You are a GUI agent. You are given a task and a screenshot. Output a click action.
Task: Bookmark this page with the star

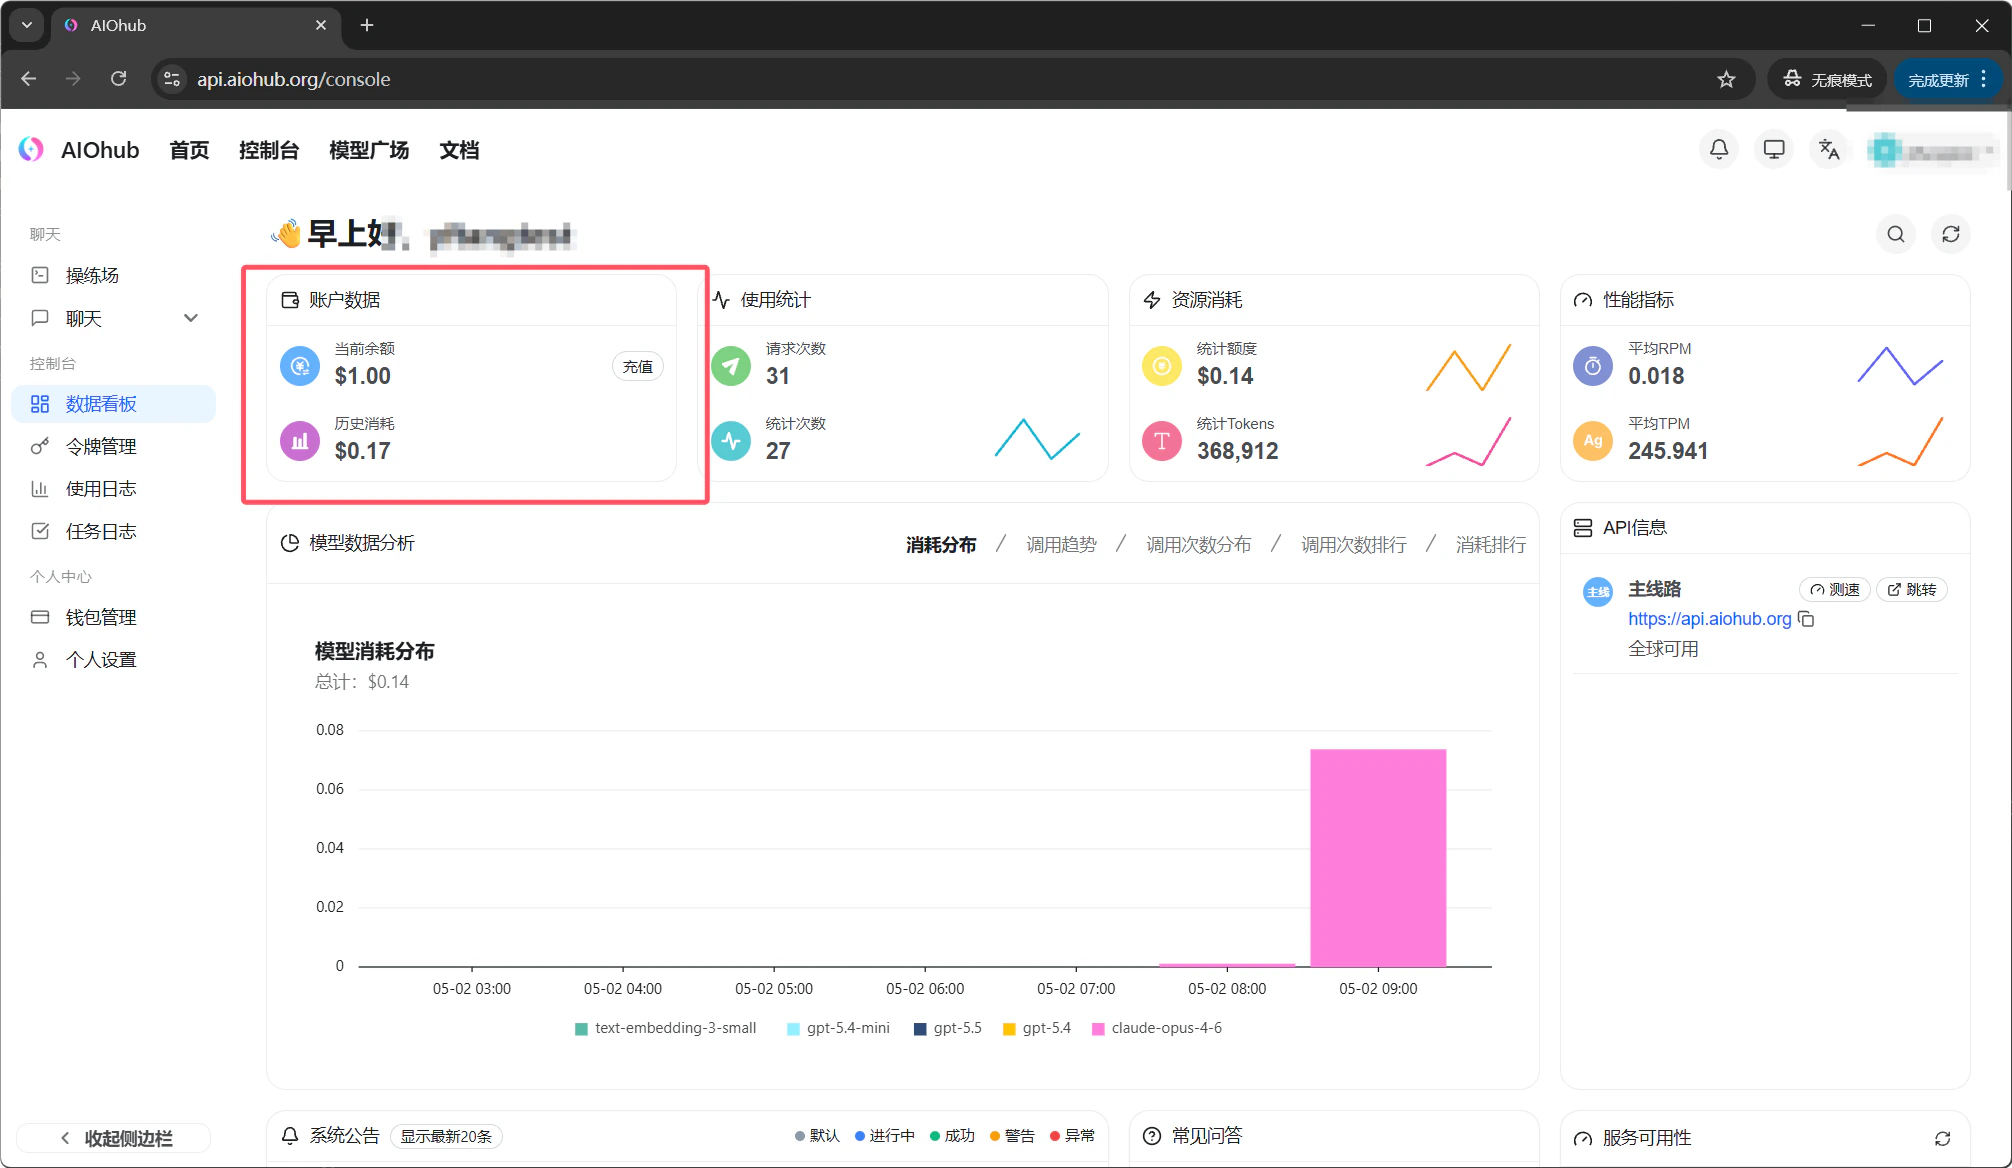tap(1726, 79)
